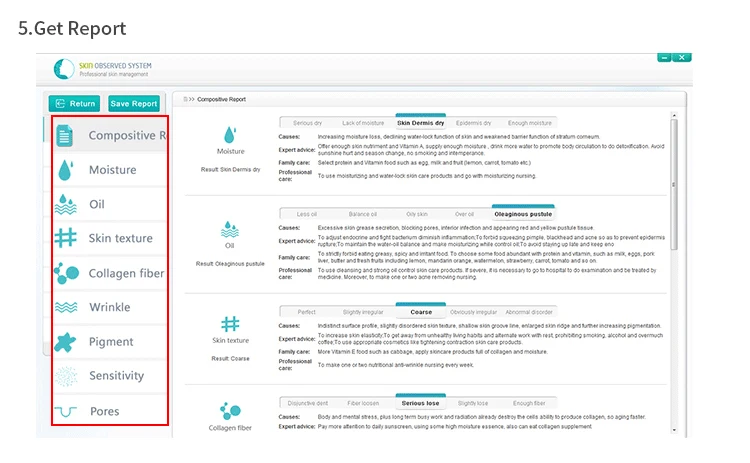Screen dimensions: 750x463
Task: Select the Serious dry moisture tab
Action: [x=307, y=123]
